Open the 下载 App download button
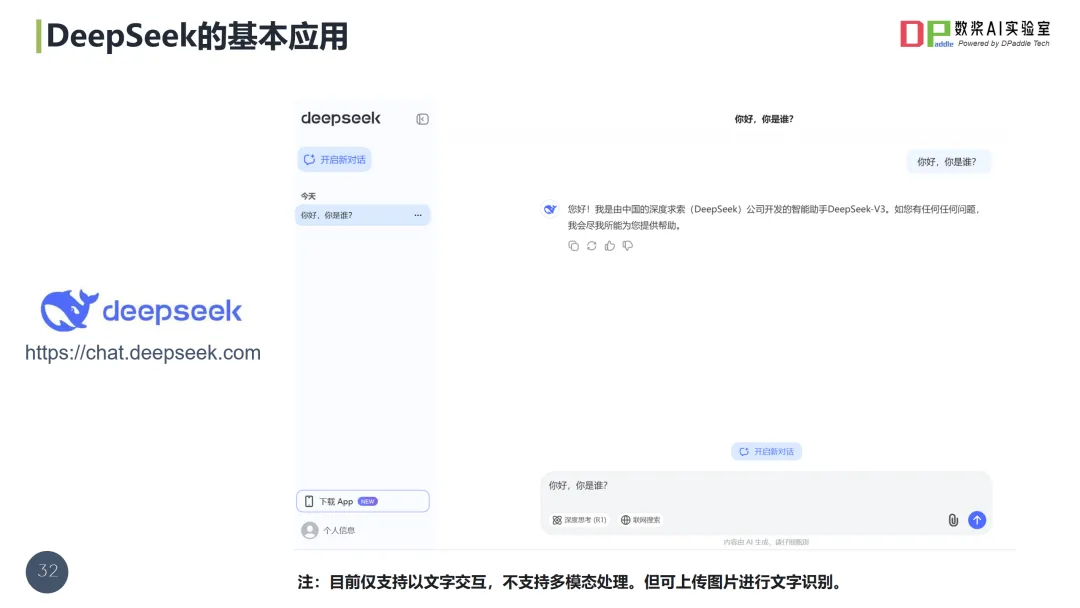This screenshot has width=1080, height=608. coord(362,501)
